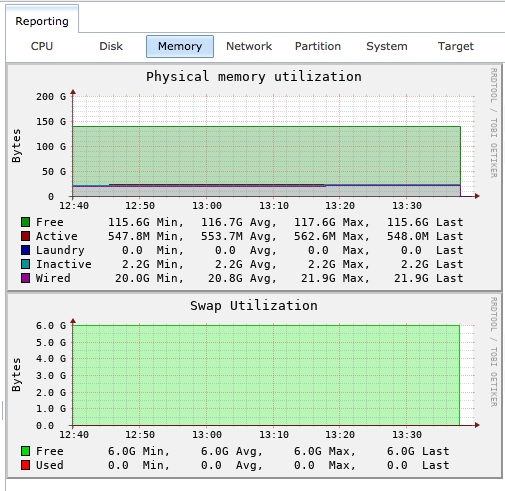
Task: Click the 13:20 marker on swap graph
Action: coord(340,434)
